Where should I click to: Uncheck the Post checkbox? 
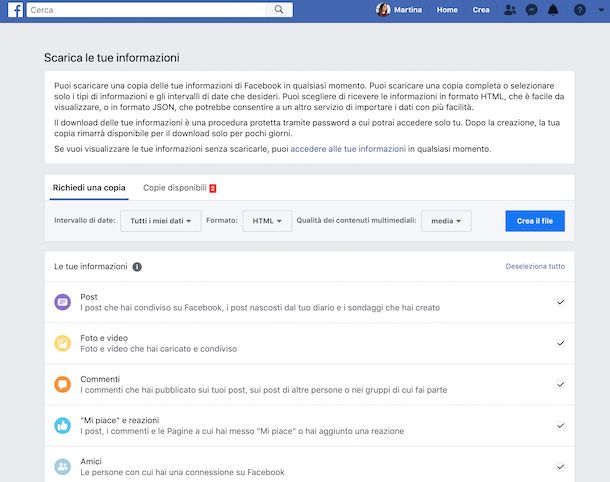tap(561, 302)
